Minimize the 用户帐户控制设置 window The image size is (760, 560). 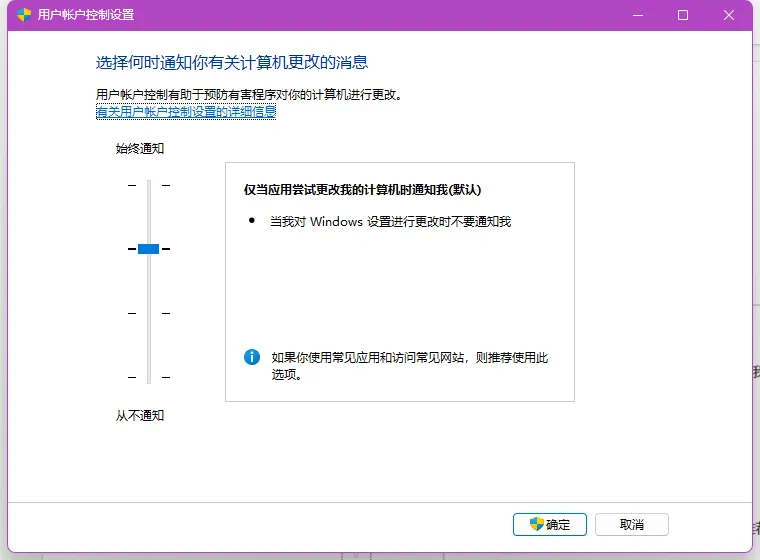click(x=638, y=15)
